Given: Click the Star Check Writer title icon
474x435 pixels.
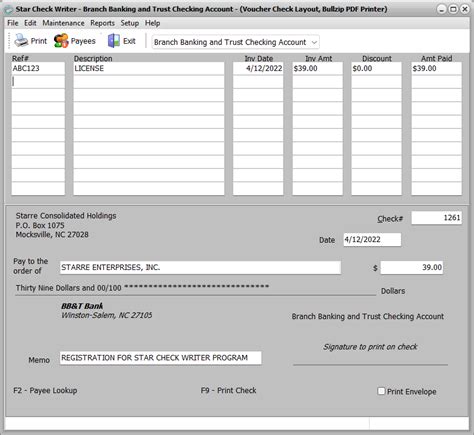Looking at the screenshot, I should tap(8, 9).
